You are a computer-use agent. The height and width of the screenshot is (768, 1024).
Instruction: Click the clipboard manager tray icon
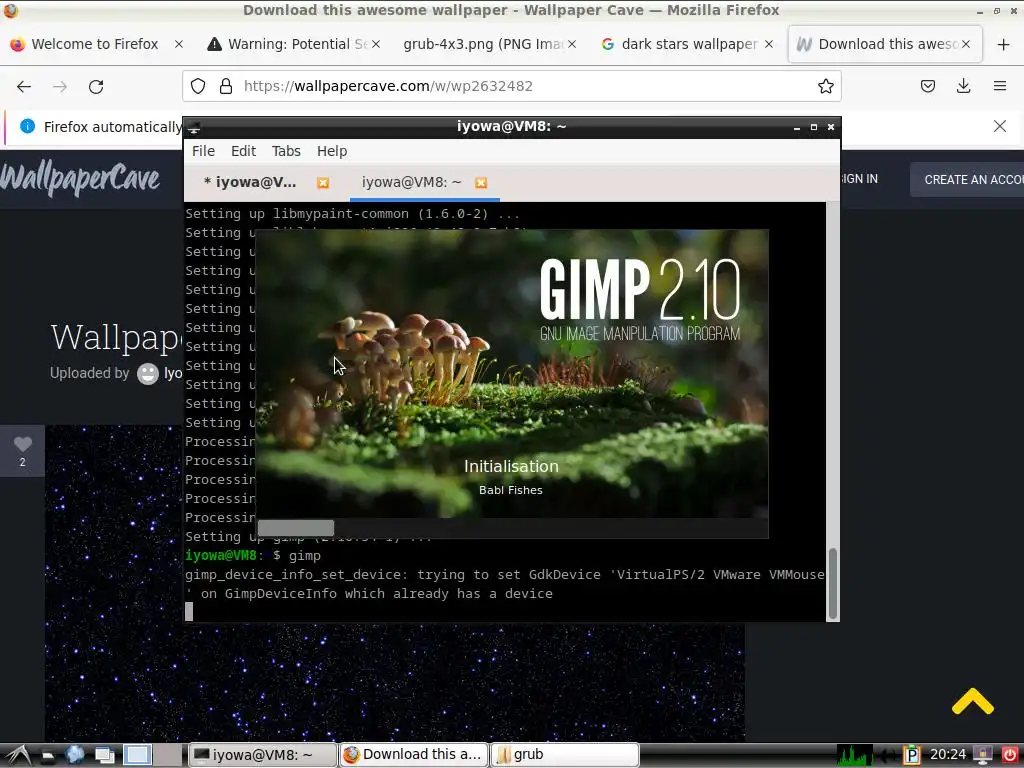pos(911,755)
